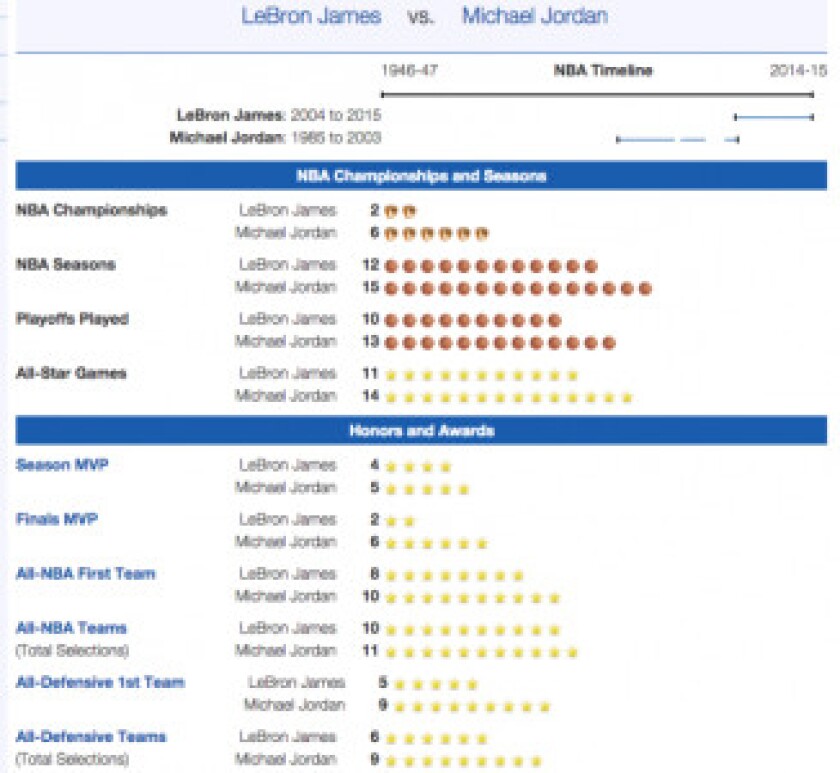Click LeBron's All-Defensive Teams count 6
The width and height of the screenshot is (840, 773).
pos(375,737)
